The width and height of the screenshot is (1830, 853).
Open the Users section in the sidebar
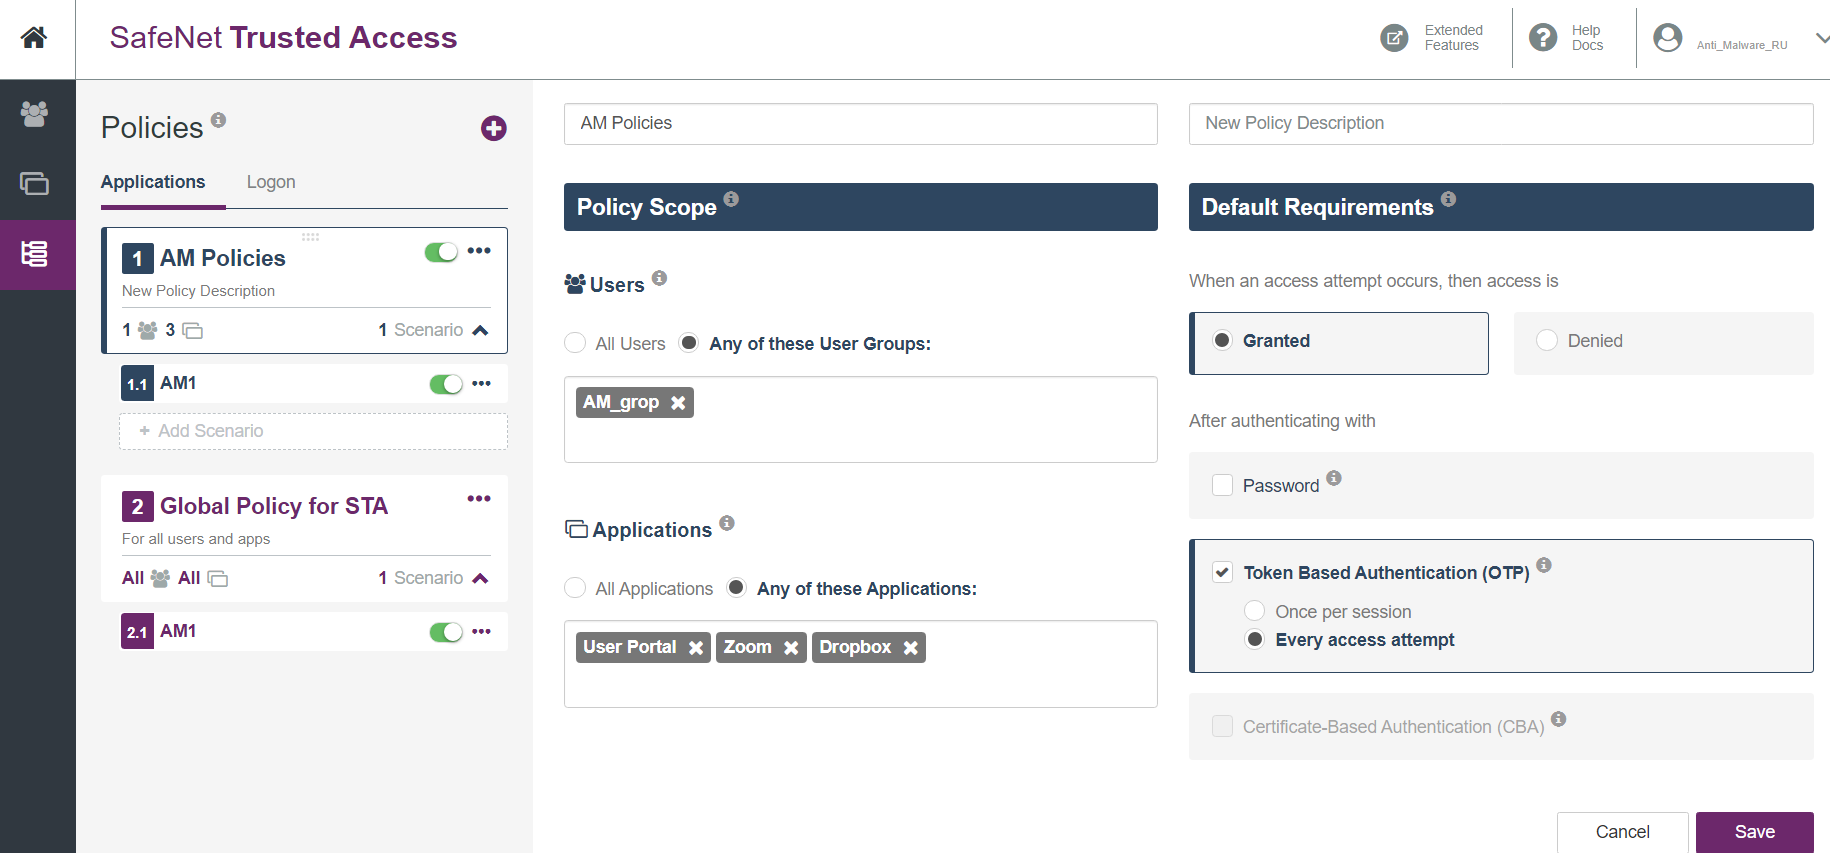pos(34,114)
